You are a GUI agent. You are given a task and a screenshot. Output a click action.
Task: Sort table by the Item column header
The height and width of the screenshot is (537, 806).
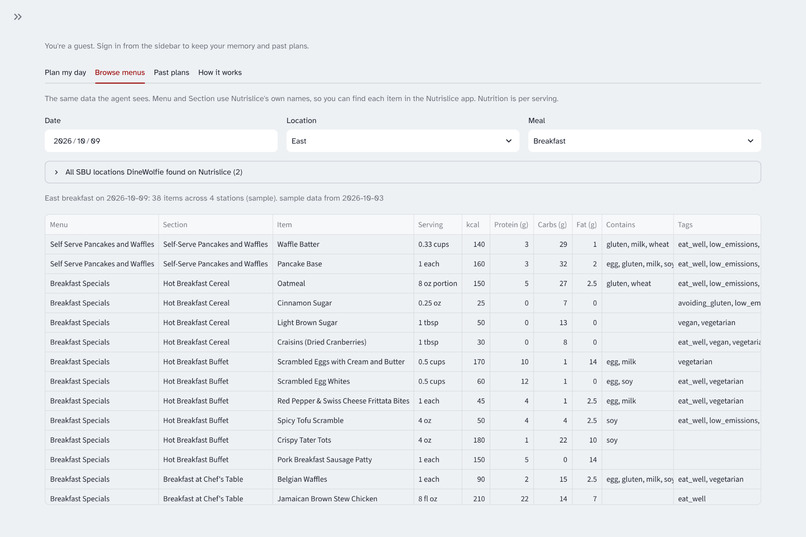pyautogui.click(x=343, y=225)
